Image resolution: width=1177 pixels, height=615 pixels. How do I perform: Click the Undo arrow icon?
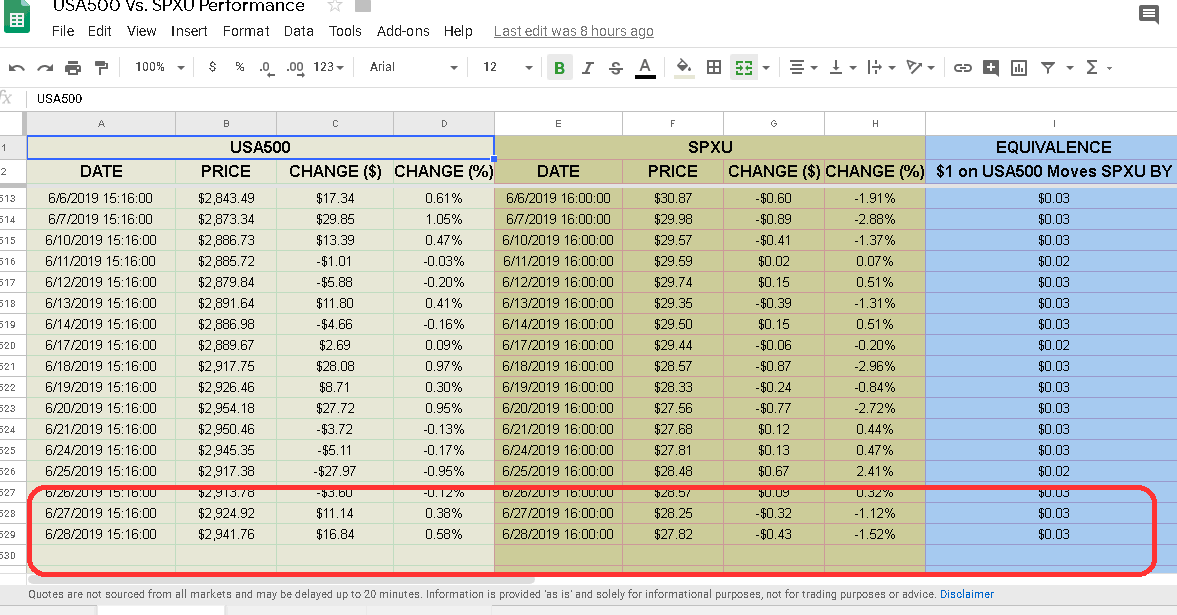(17, 68)
